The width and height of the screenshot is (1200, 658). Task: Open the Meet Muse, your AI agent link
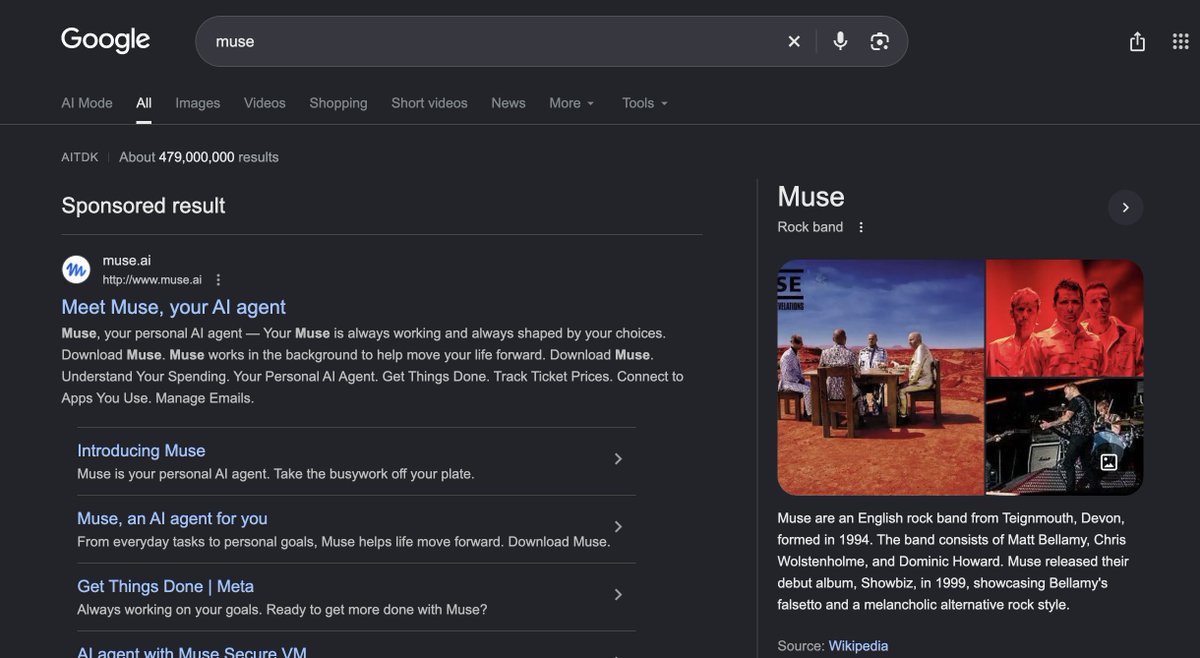pyautogui.click(x=174, y=307)
